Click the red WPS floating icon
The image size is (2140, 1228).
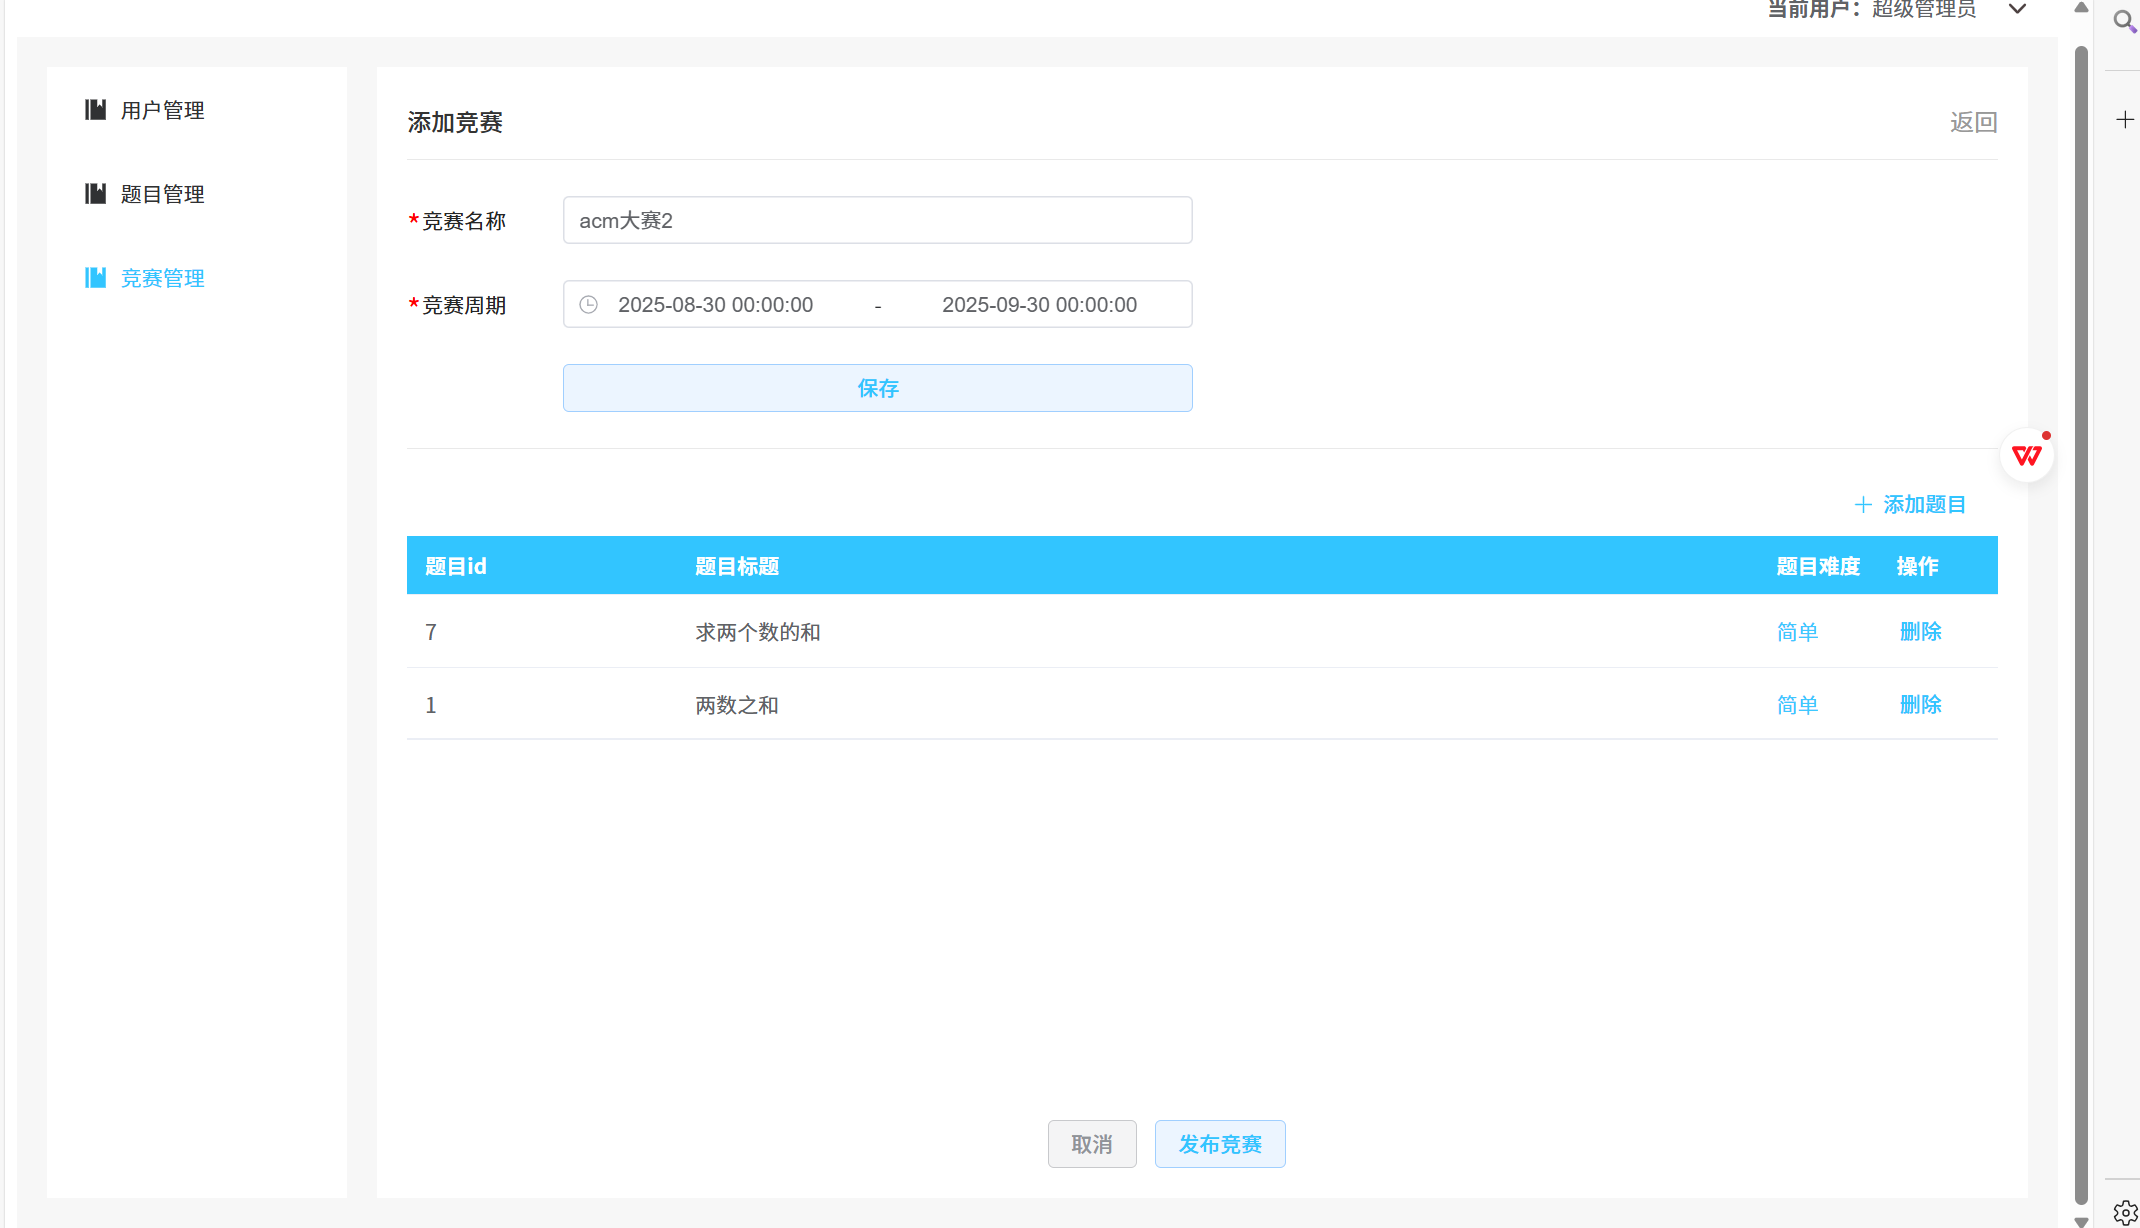coord(2027,456)
